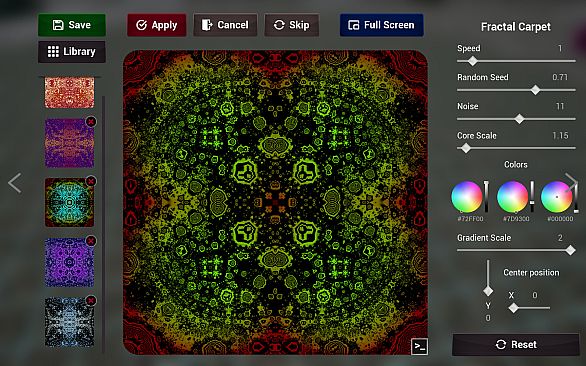Delete the purple-orange preset thumbnail
This screenshot has height=366, width=586.
[91, 122]
